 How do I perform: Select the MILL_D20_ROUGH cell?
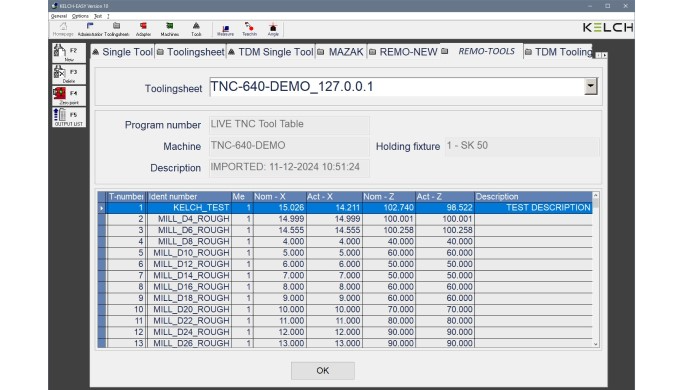pos(189,309)
